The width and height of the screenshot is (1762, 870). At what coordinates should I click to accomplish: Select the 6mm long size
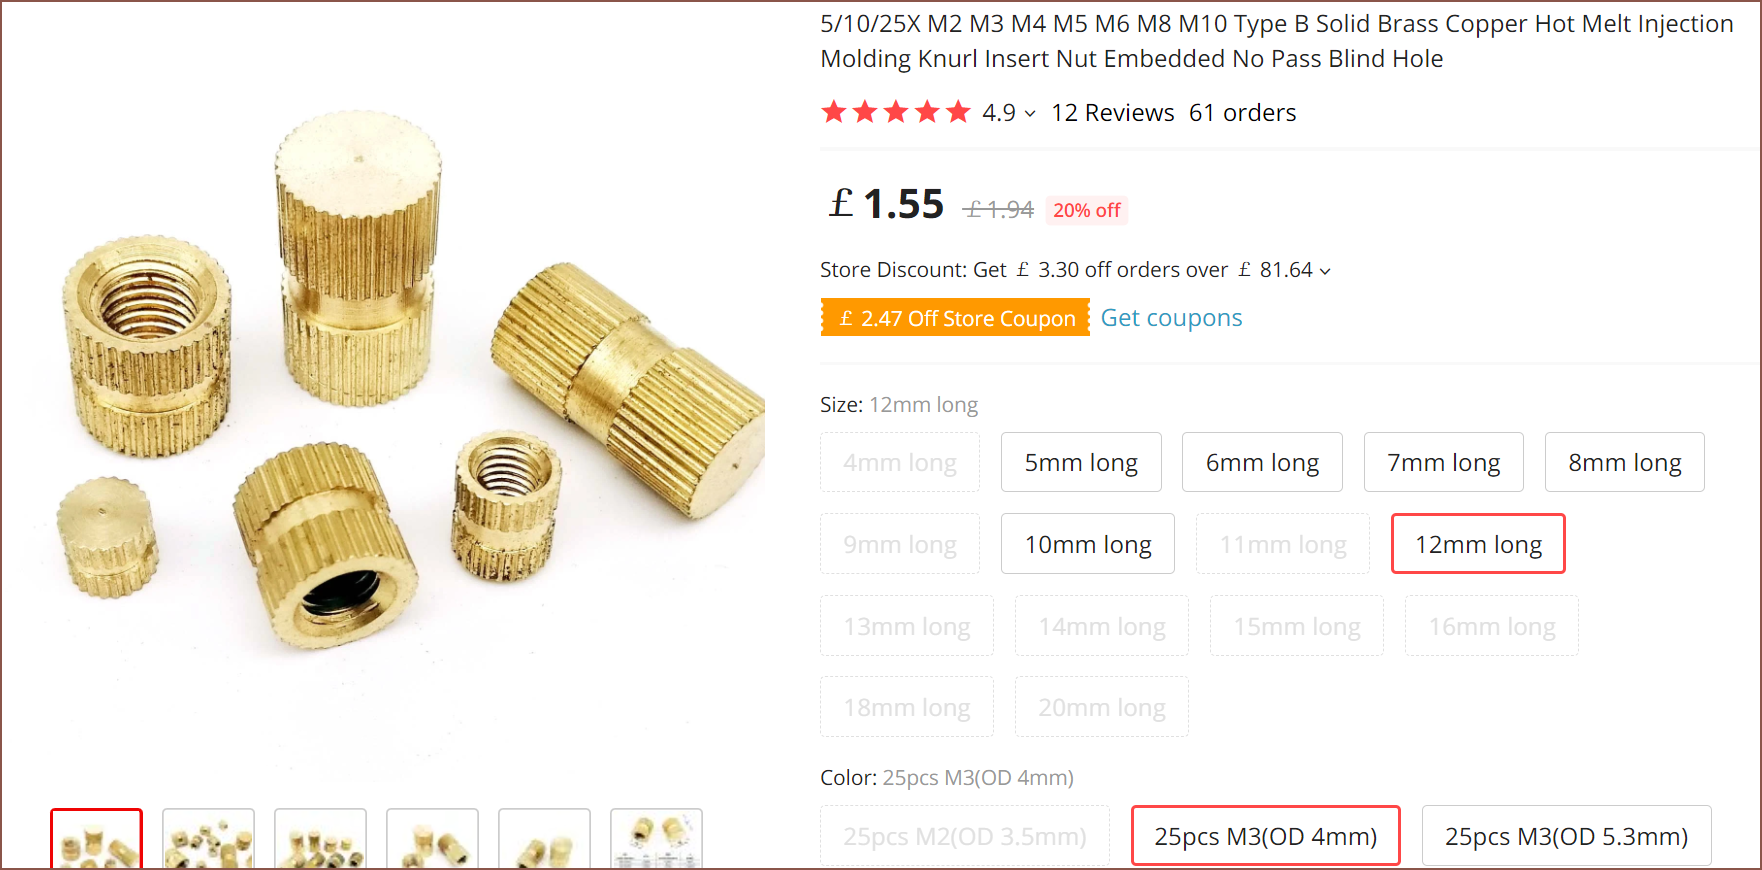[1262, 462]
